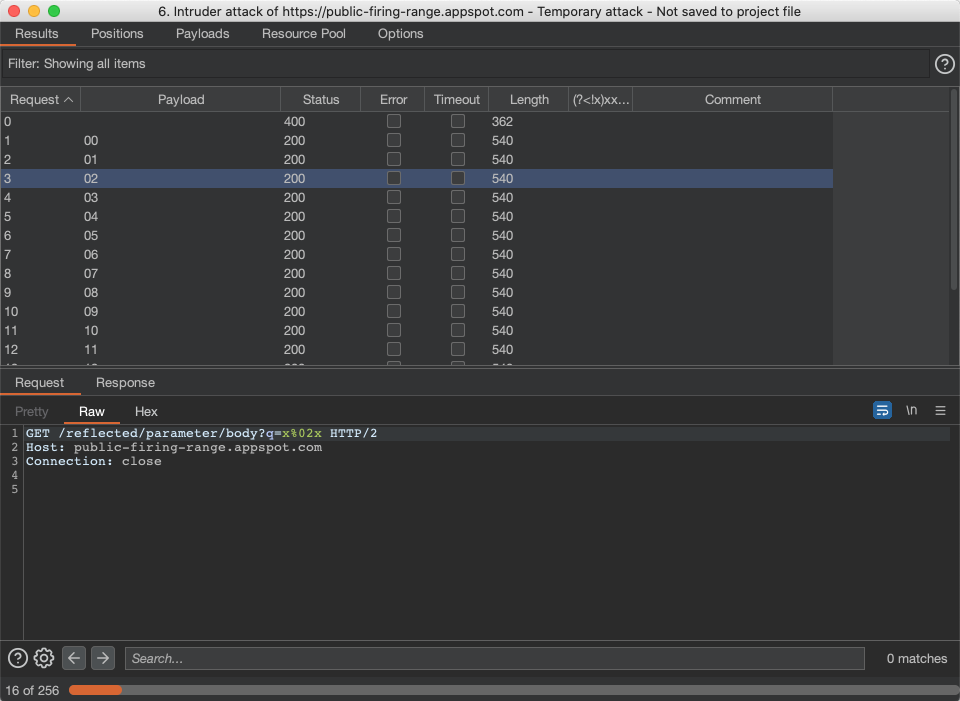Switch to Hex view

point(146,412)
